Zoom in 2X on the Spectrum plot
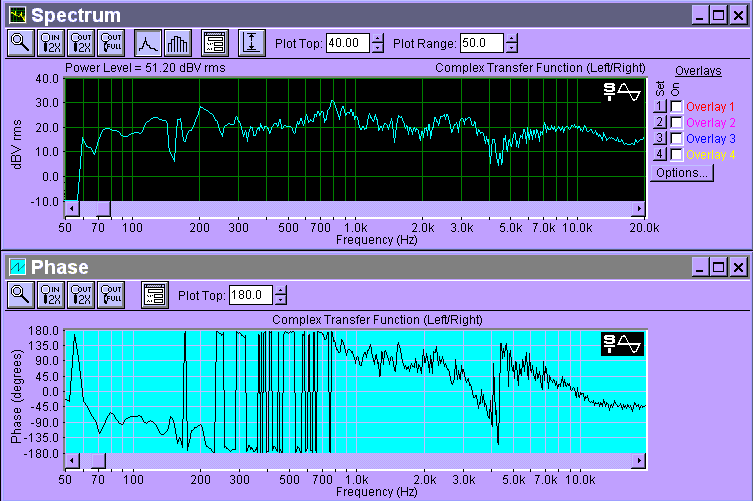The image size is (754, 501). (50, 42)
